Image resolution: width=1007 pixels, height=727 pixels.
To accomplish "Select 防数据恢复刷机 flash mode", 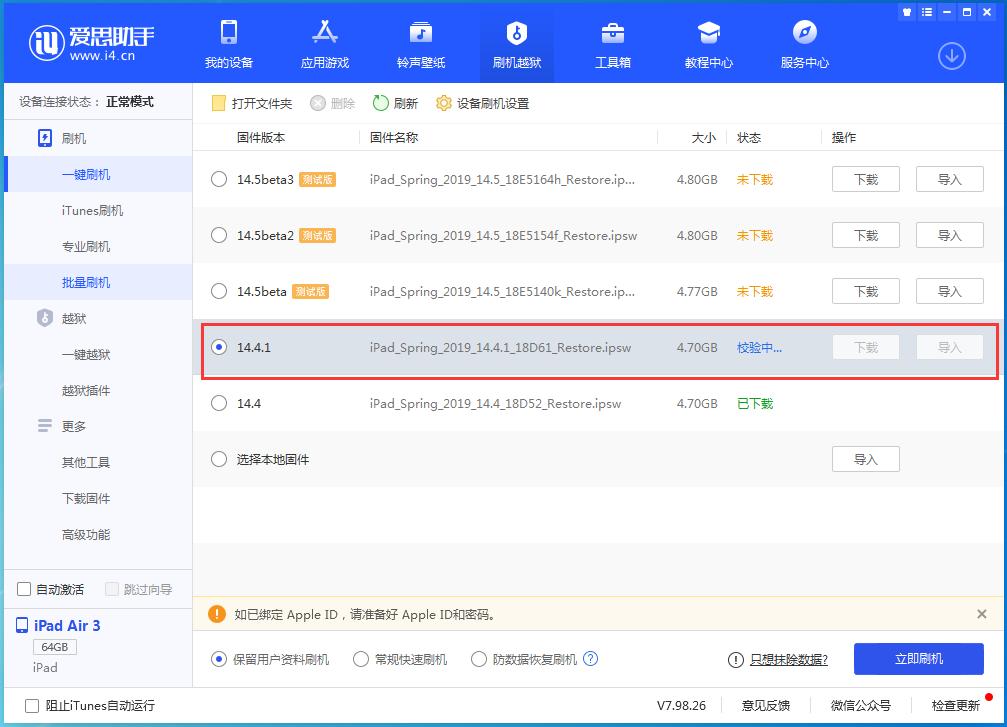I will [x=480, y=659].
